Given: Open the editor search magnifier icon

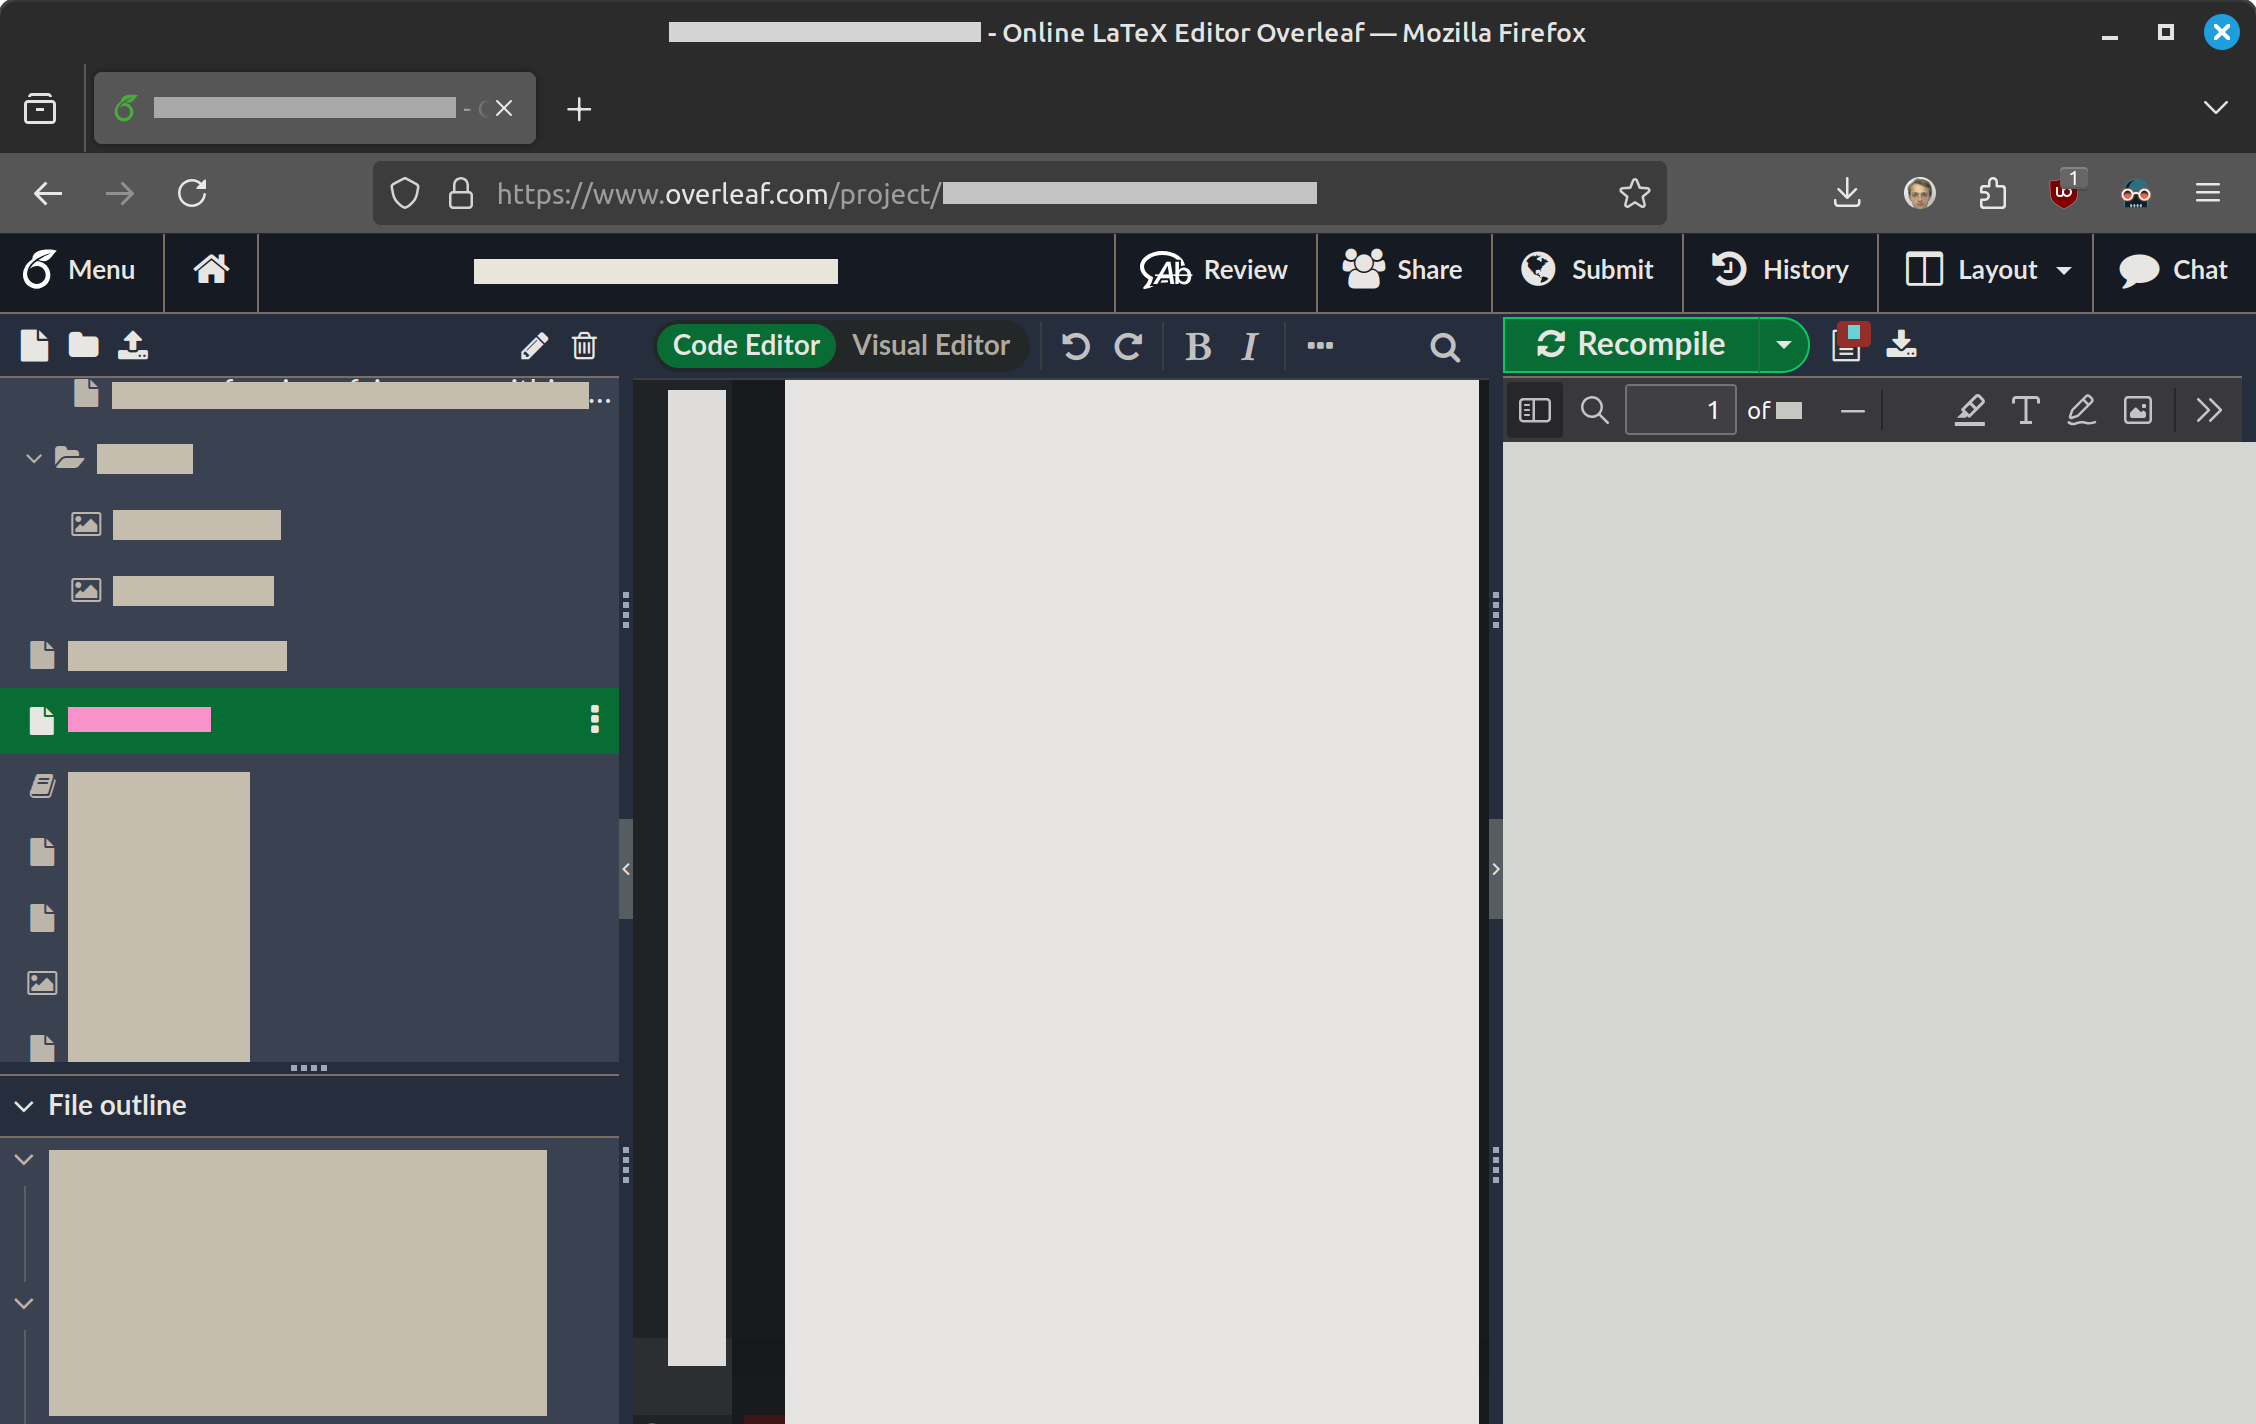Looking at the screenshot, I should 1444,347.
